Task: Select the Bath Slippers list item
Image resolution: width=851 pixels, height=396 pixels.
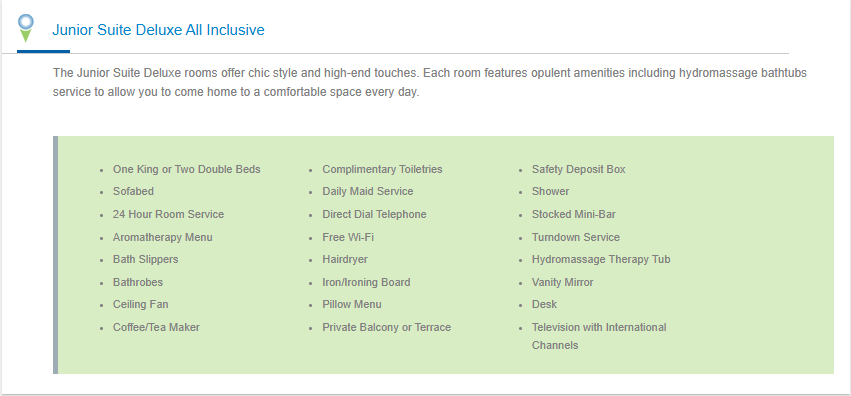Action: point(145,259)
